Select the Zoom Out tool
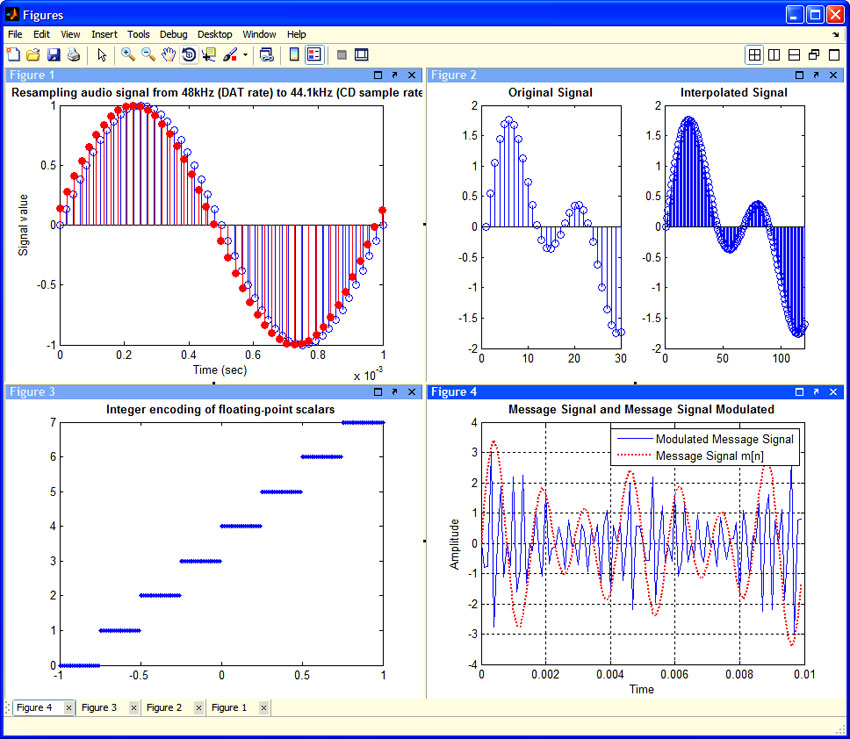 [x=146, y=55]
